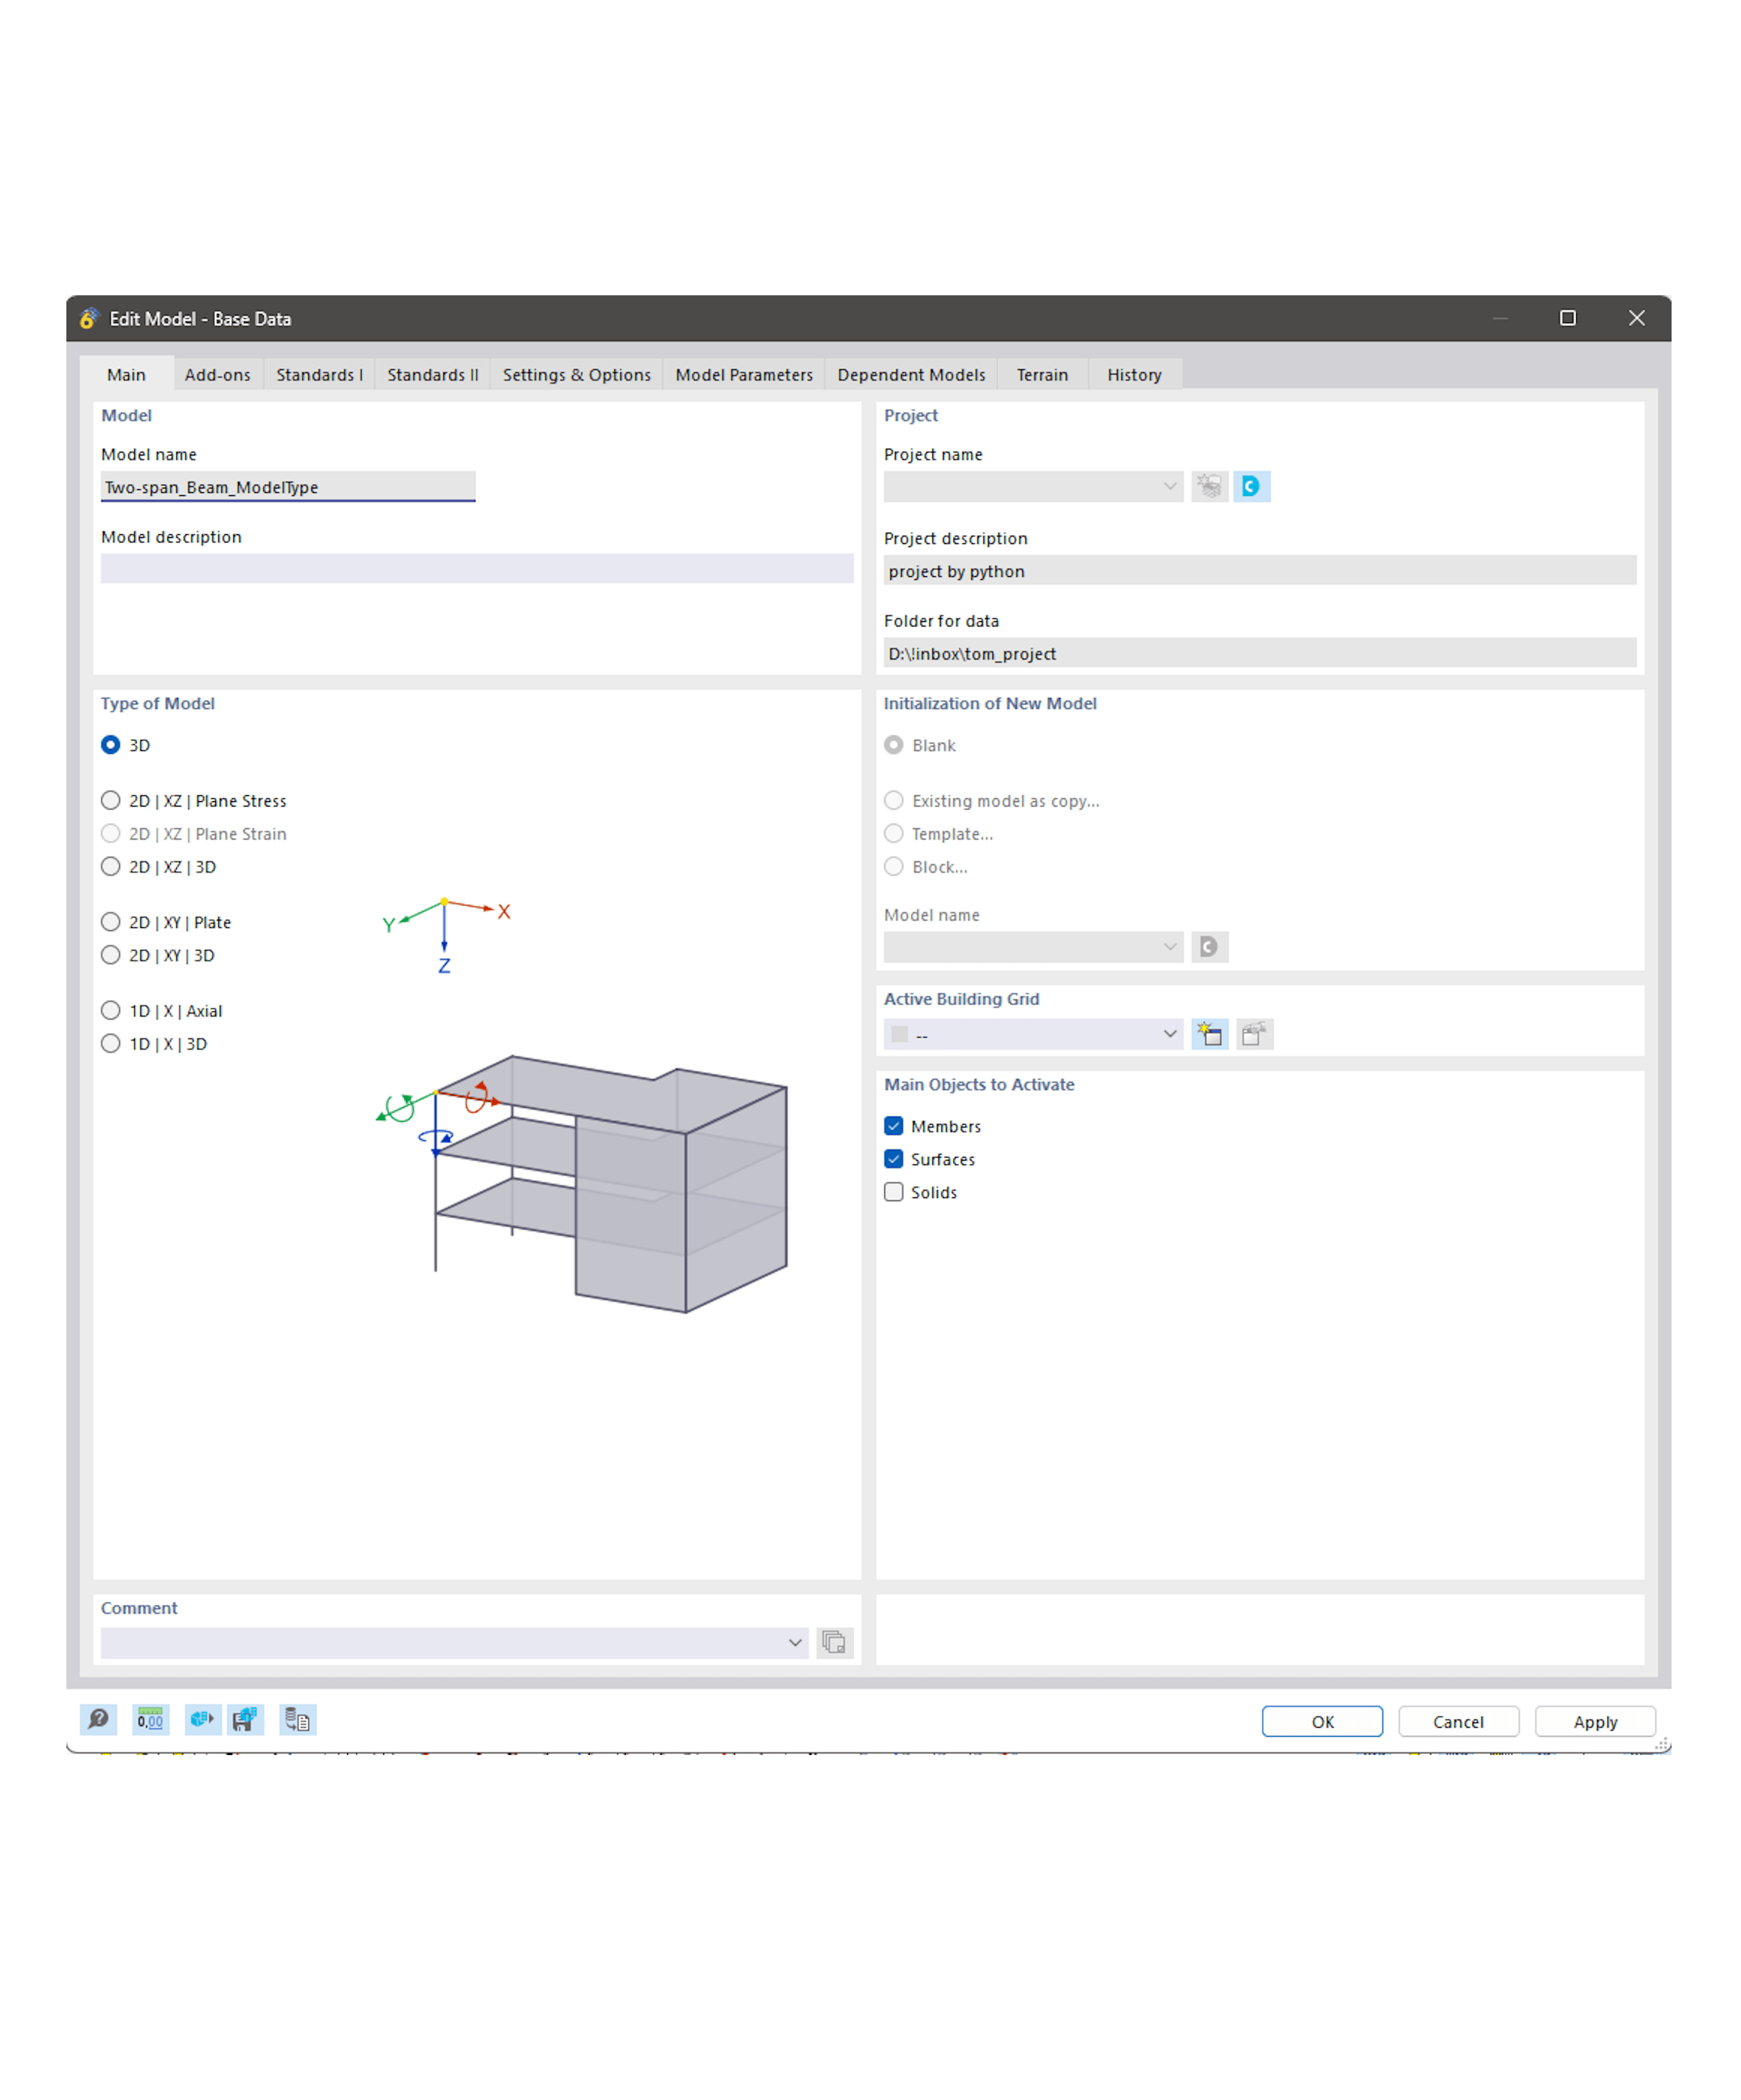This screenshot has width=1741, height=2100.
Task: Uncheck the Surfaces checkbox
Action: coord(894,1159)
